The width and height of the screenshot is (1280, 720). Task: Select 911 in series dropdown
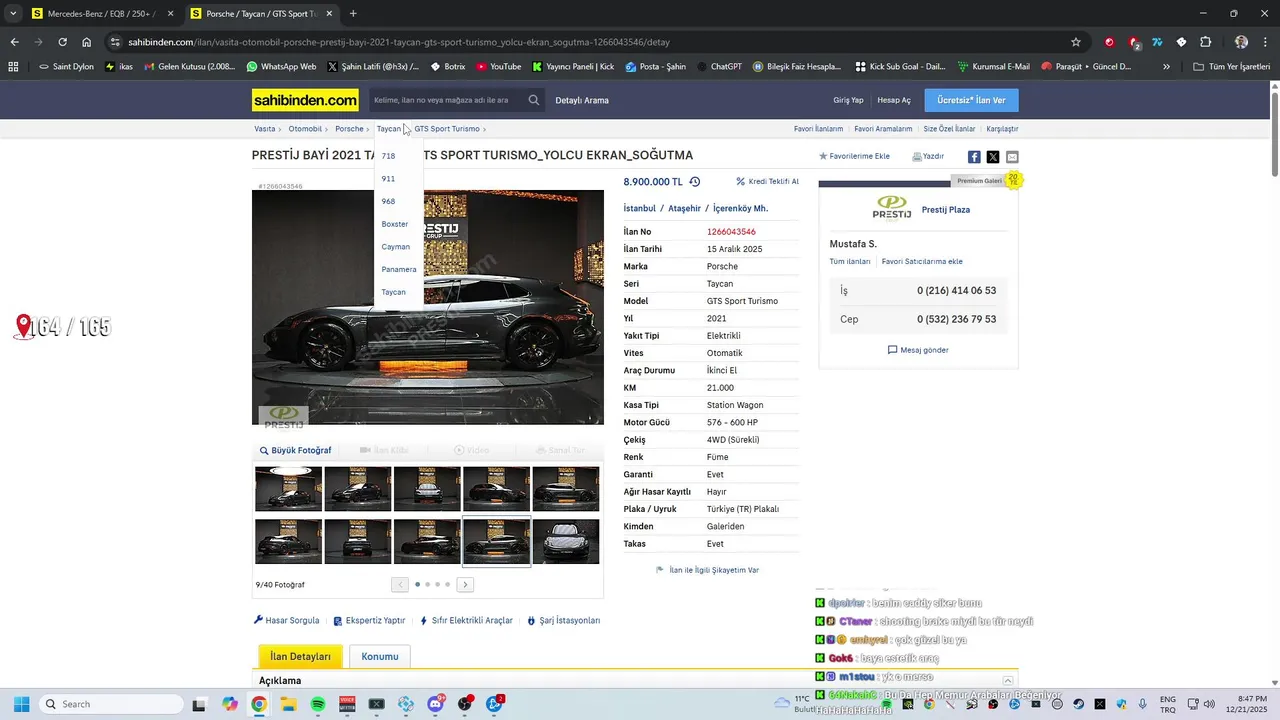pyautogui.click(x=388, y=179)
